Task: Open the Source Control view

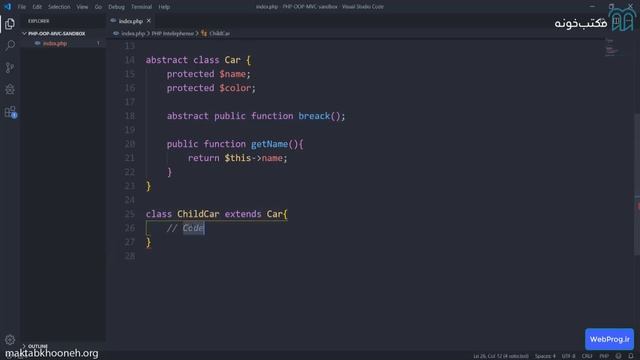Action: [10, 67]
